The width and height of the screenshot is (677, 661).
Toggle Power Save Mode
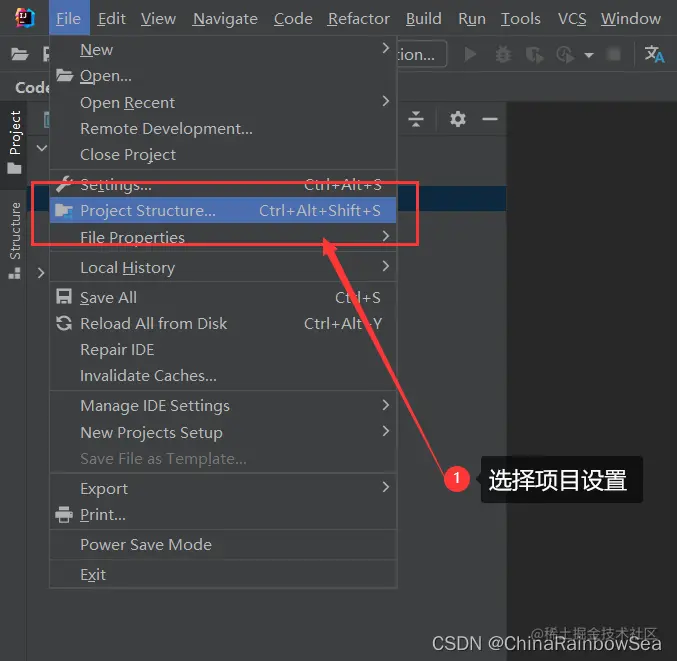pos(223,544)
